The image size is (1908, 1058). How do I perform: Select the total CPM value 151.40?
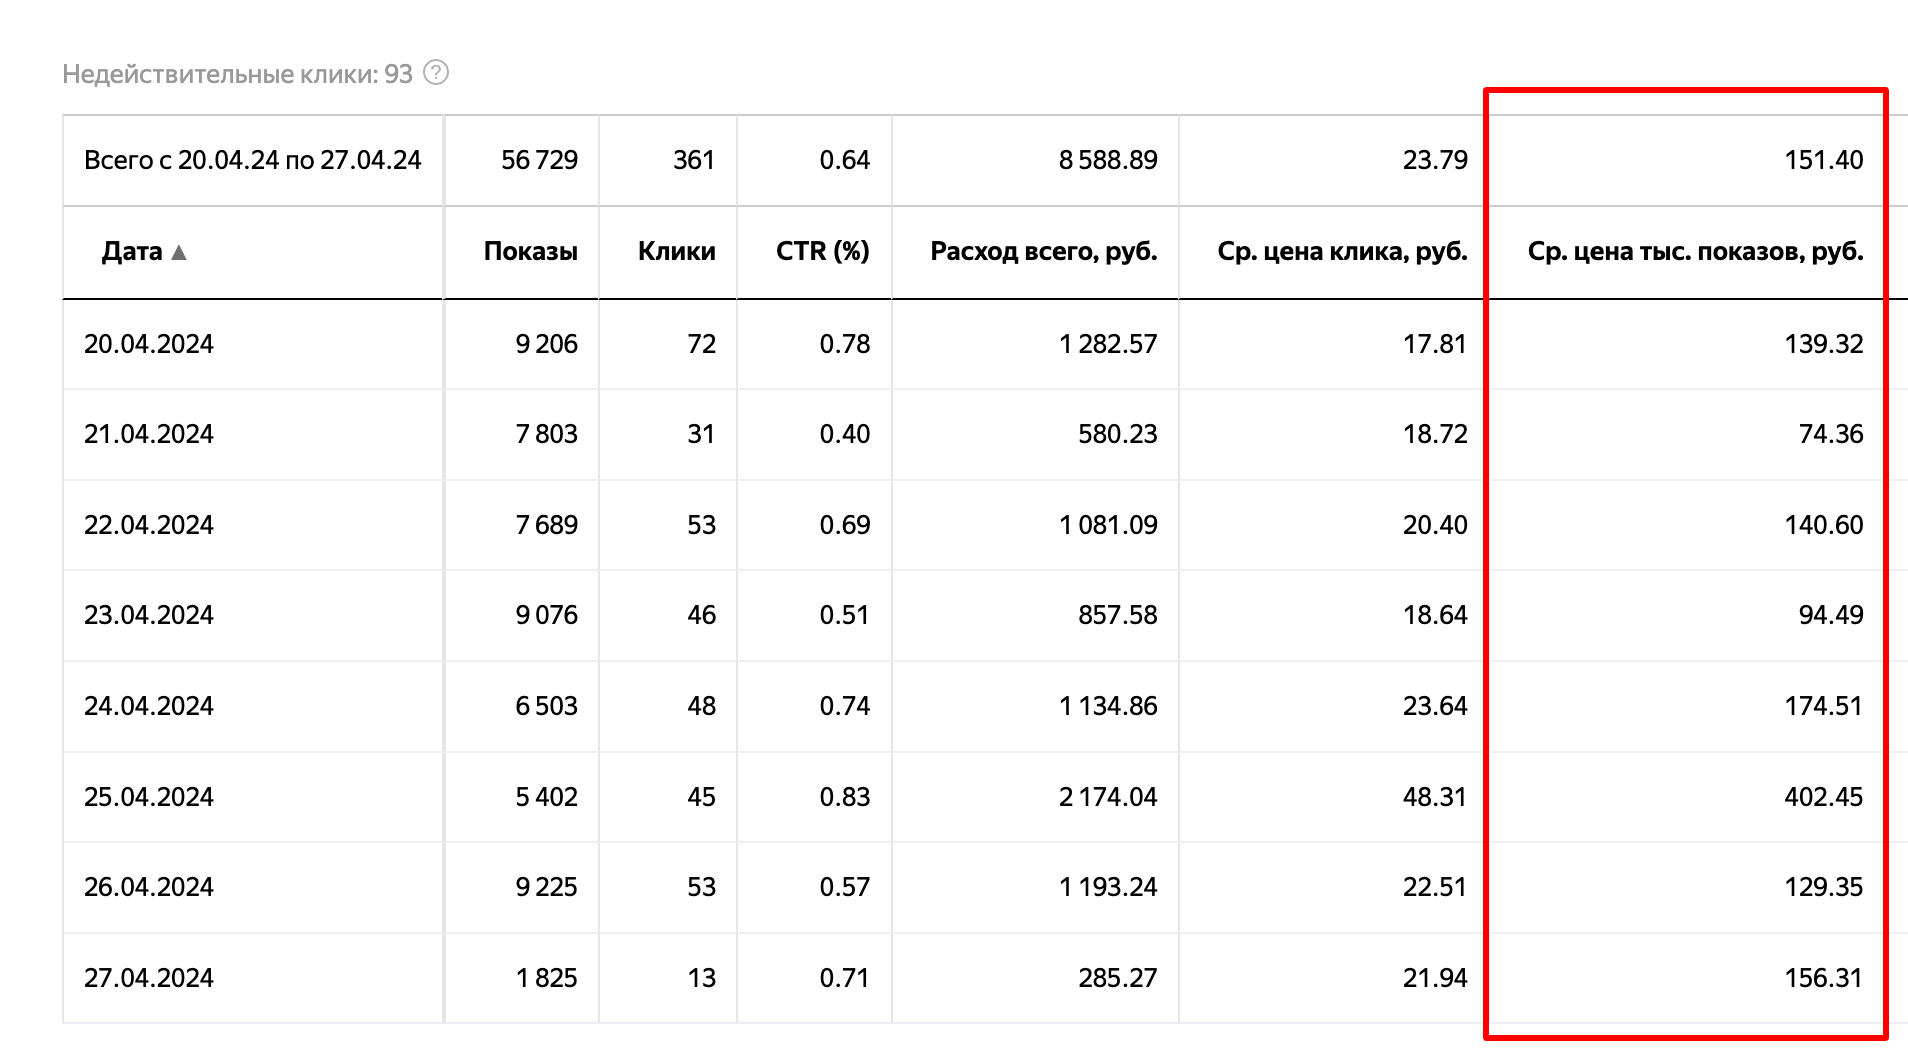point(1823,160)
